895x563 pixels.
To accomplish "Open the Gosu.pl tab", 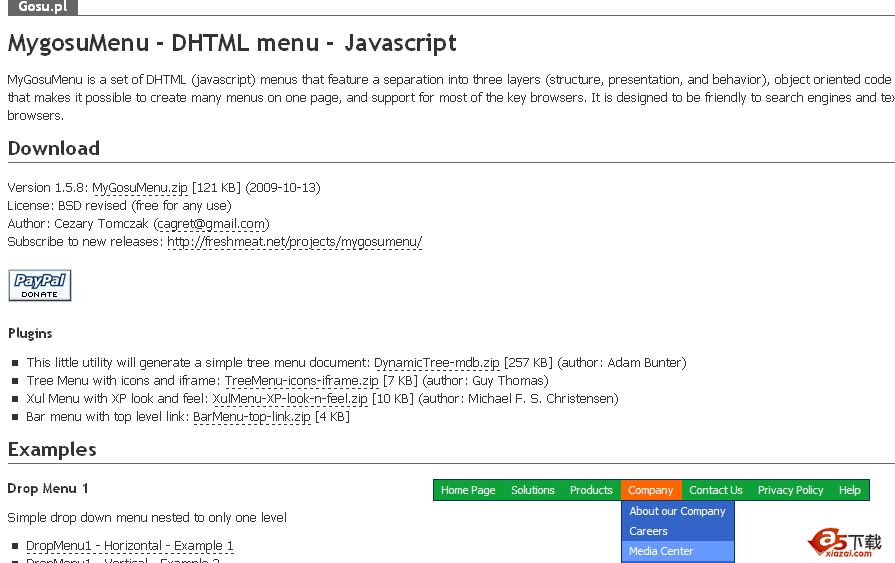I will pyautogui.click(x=43, y=7).
